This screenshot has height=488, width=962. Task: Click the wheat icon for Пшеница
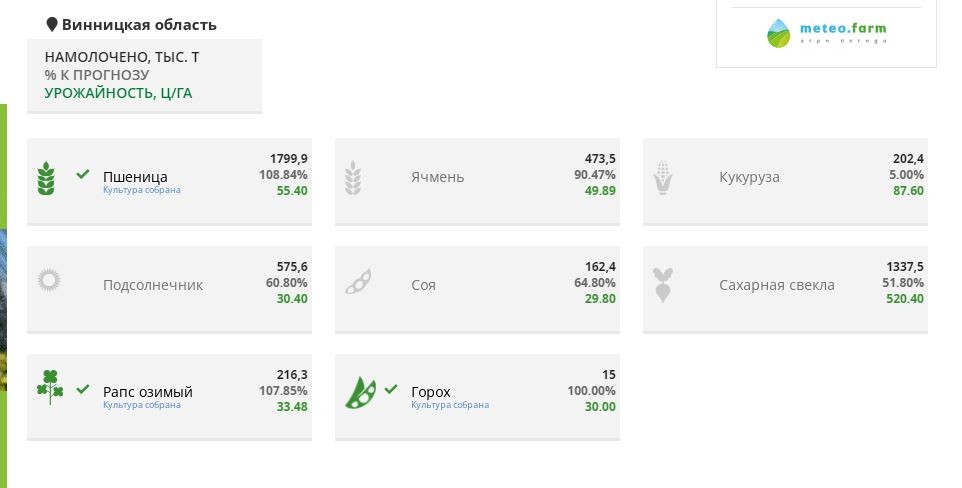point(47,178)
